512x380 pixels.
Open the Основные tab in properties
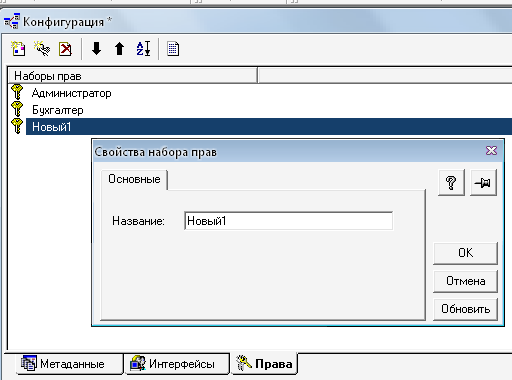(x=134, y=179)
